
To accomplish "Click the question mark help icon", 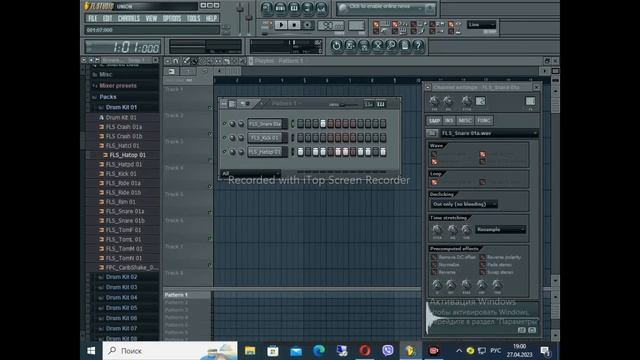I will click(418, 45).
